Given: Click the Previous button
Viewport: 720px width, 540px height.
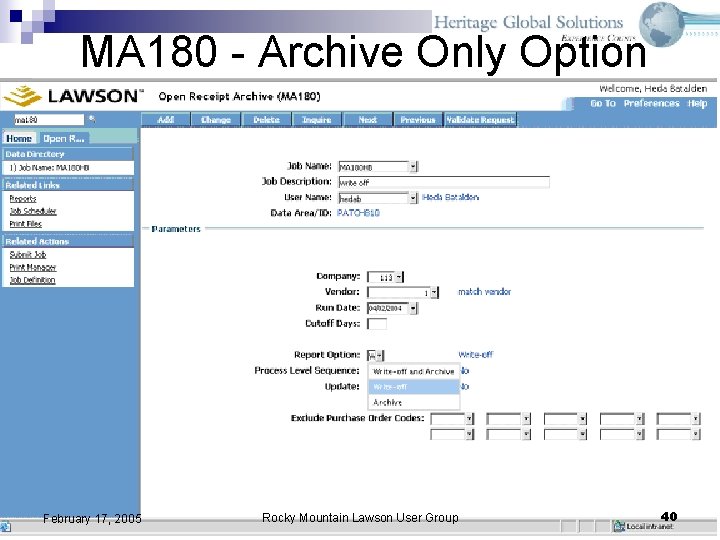Looking at the screenshot, I should 418,119.
